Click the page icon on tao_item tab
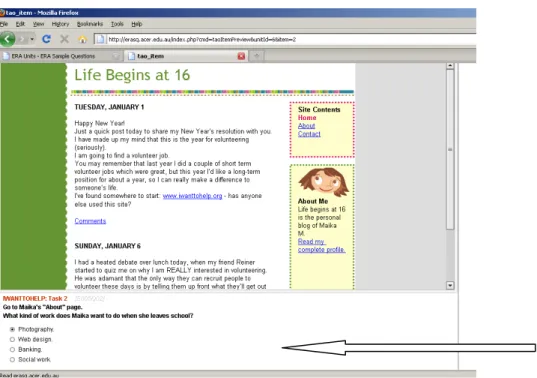 coord(132,56)
